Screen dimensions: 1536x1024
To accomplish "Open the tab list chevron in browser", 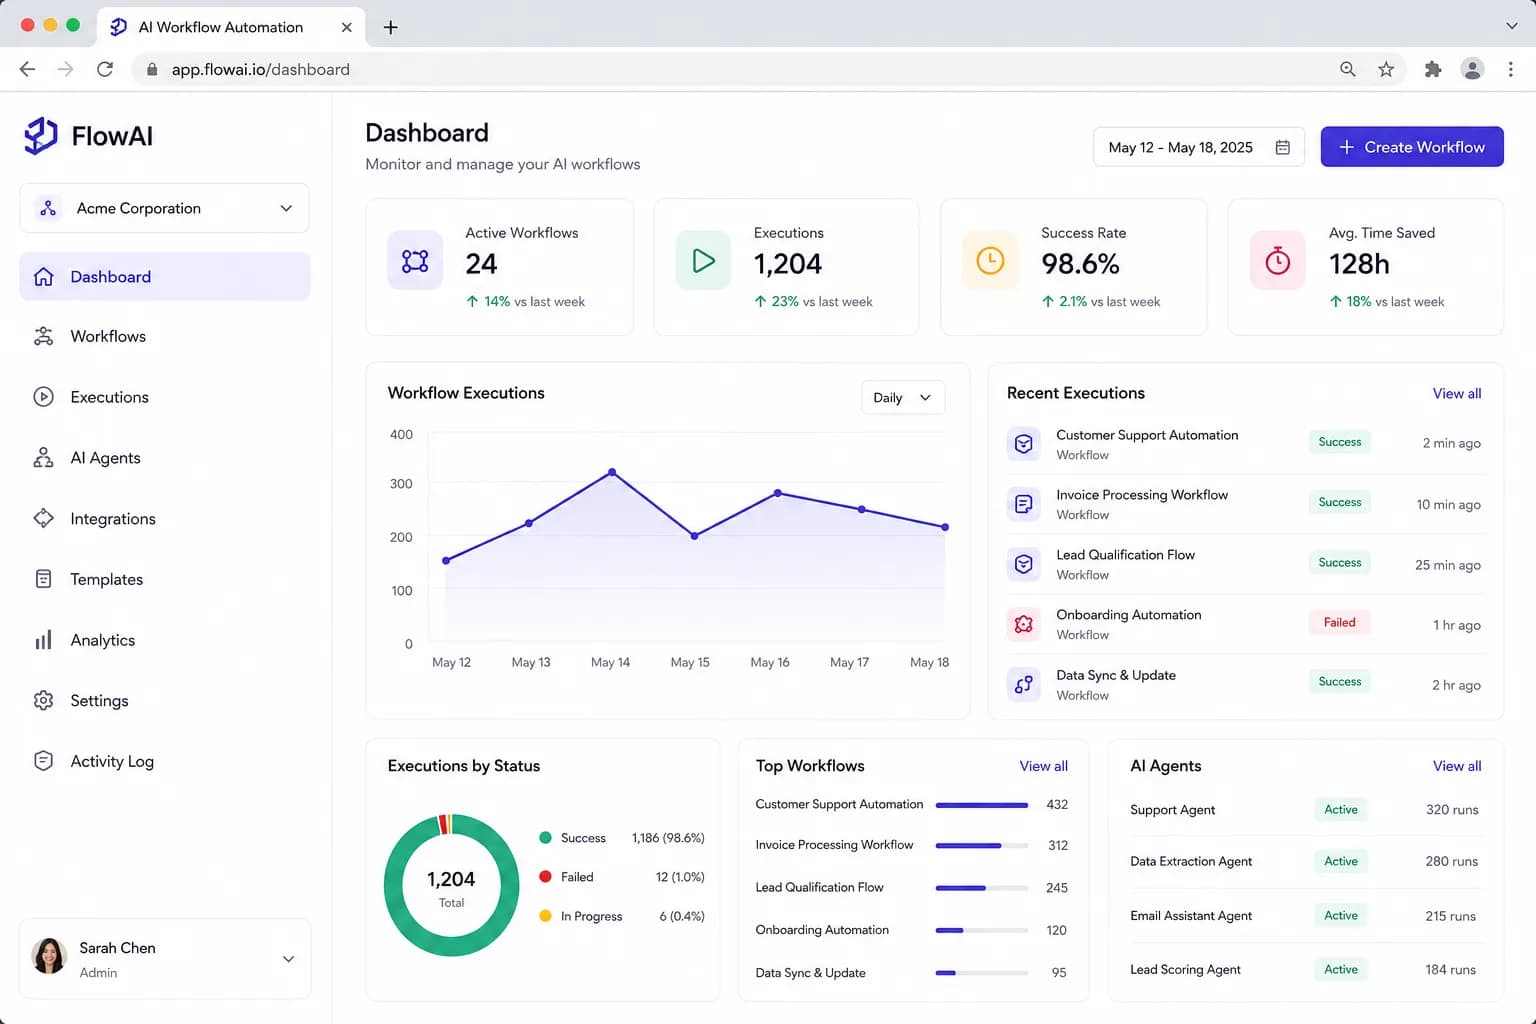I will click(1512, 26).
